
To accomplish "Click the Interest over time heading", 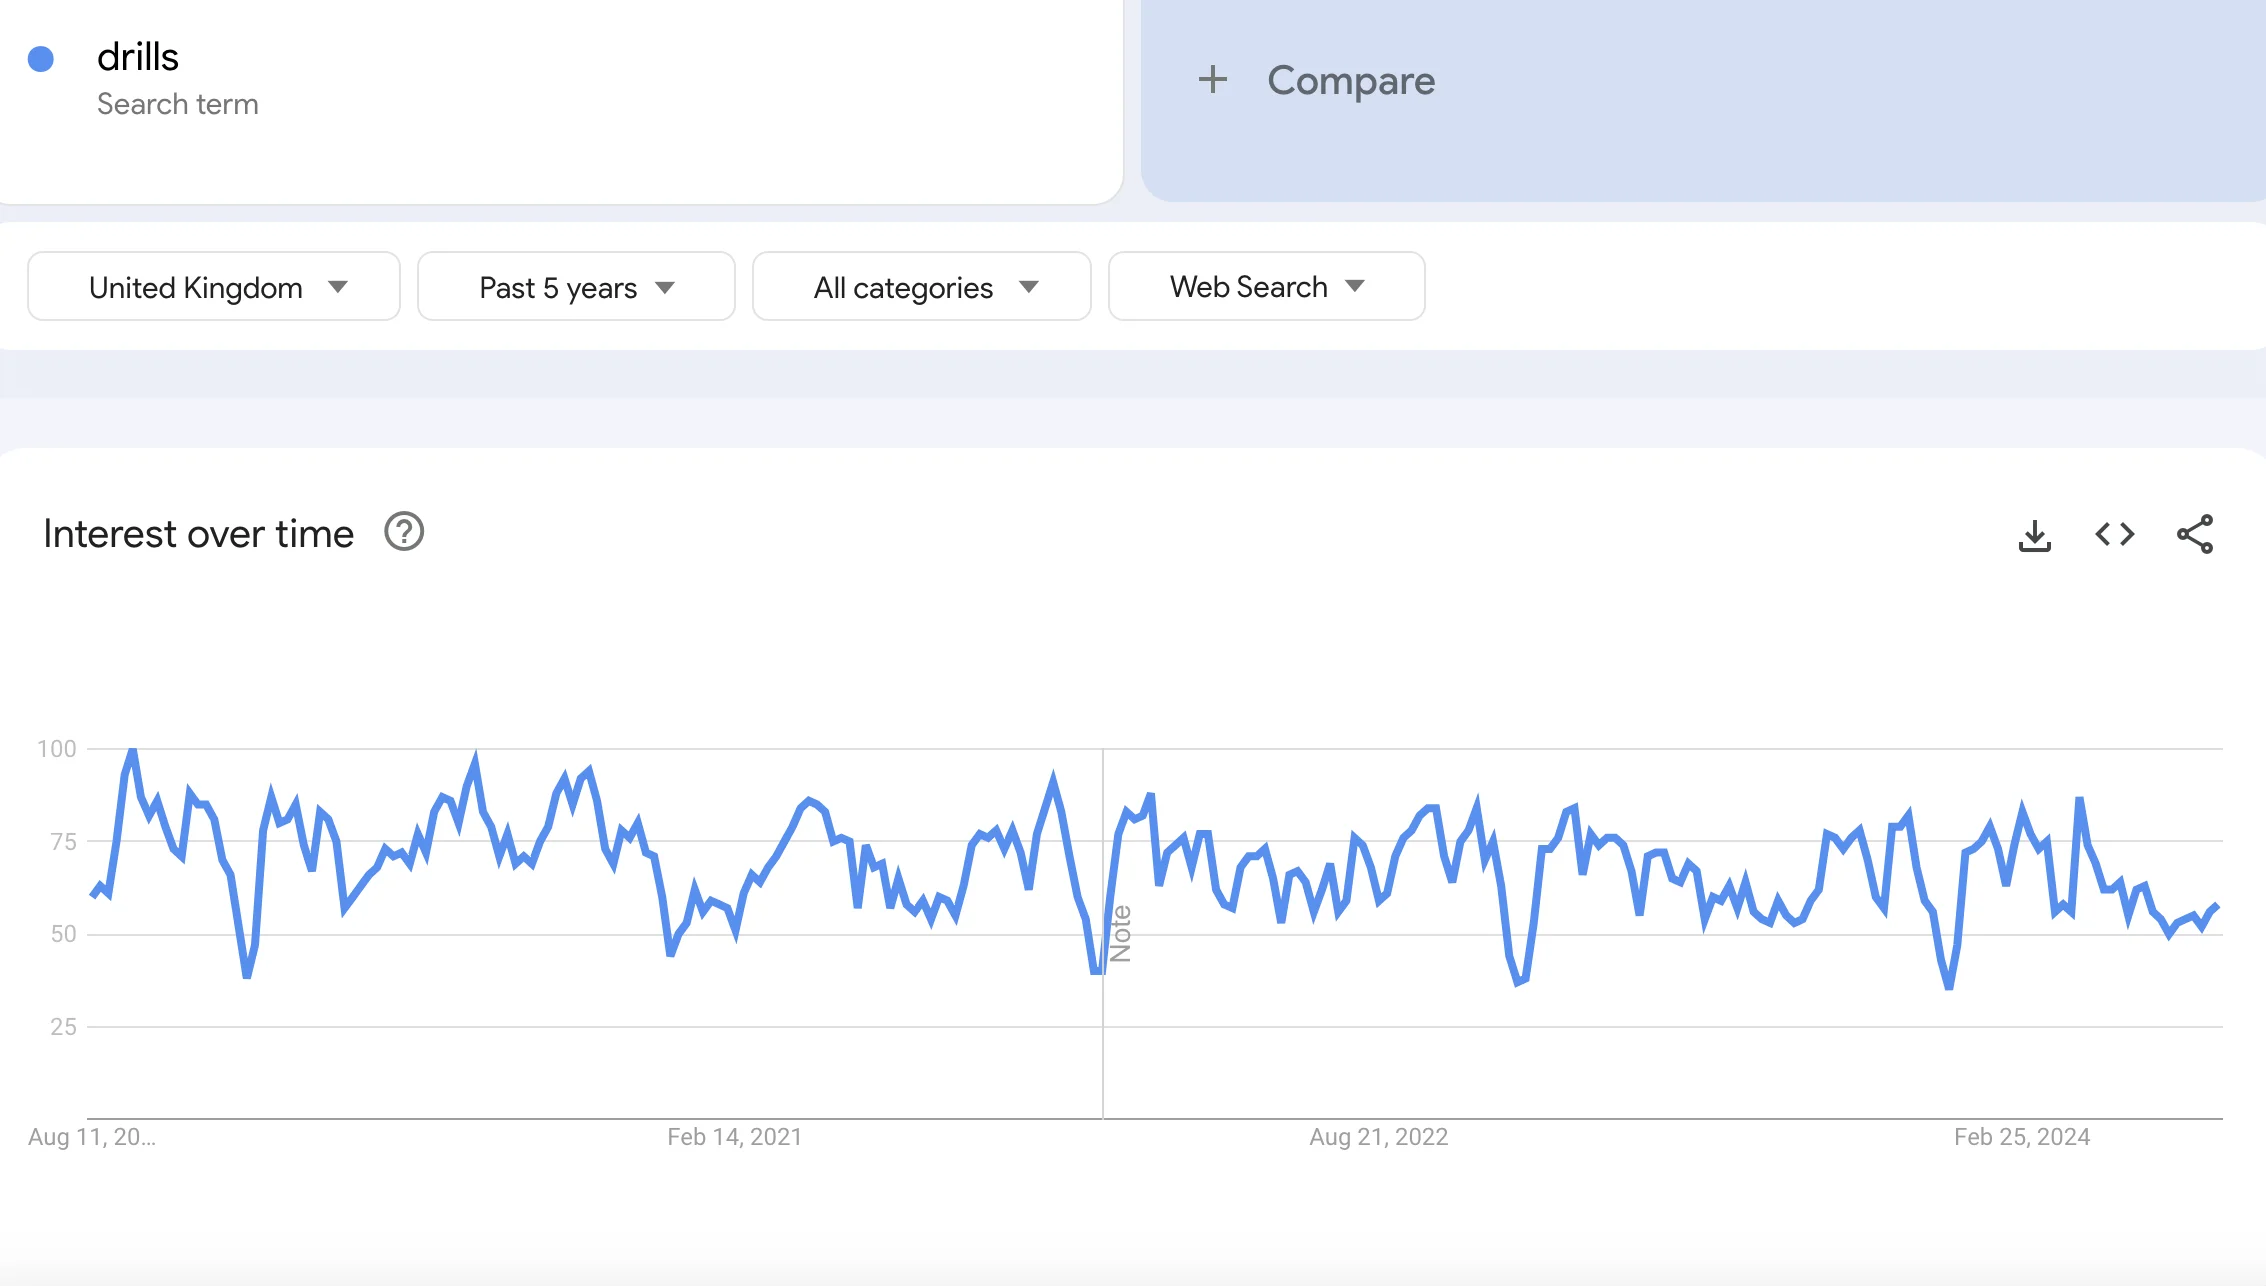I will [199, 534].
